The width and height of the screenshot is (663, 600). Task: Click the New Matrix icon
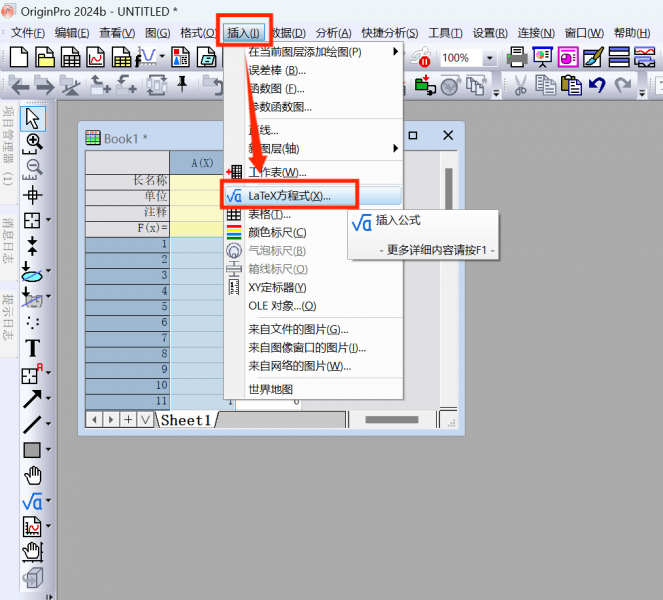121,58
